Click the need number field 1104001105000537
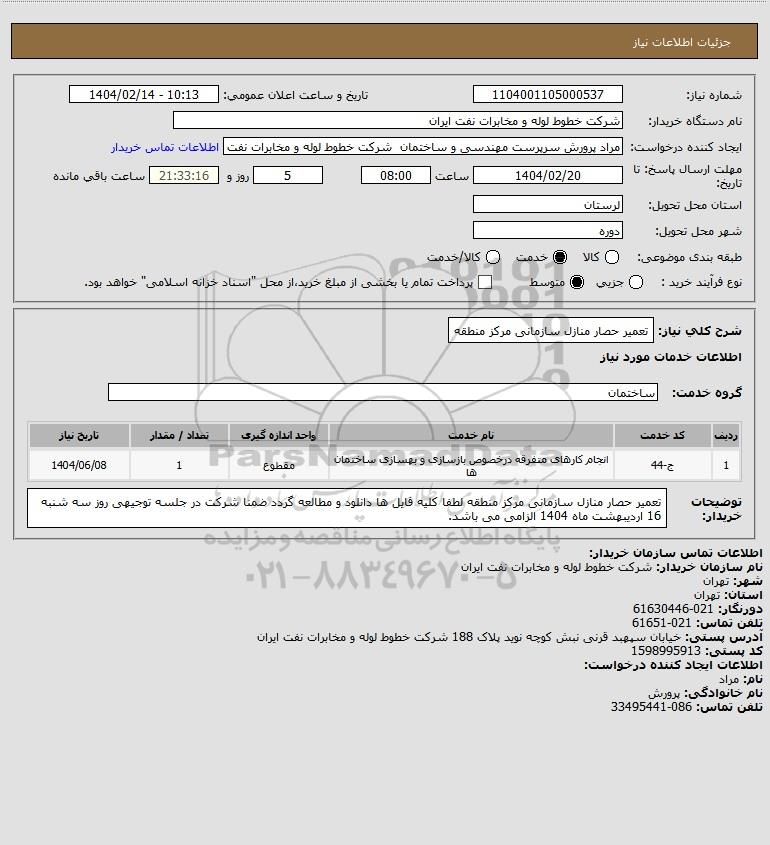The image size is (770, 845). (547, 94)
